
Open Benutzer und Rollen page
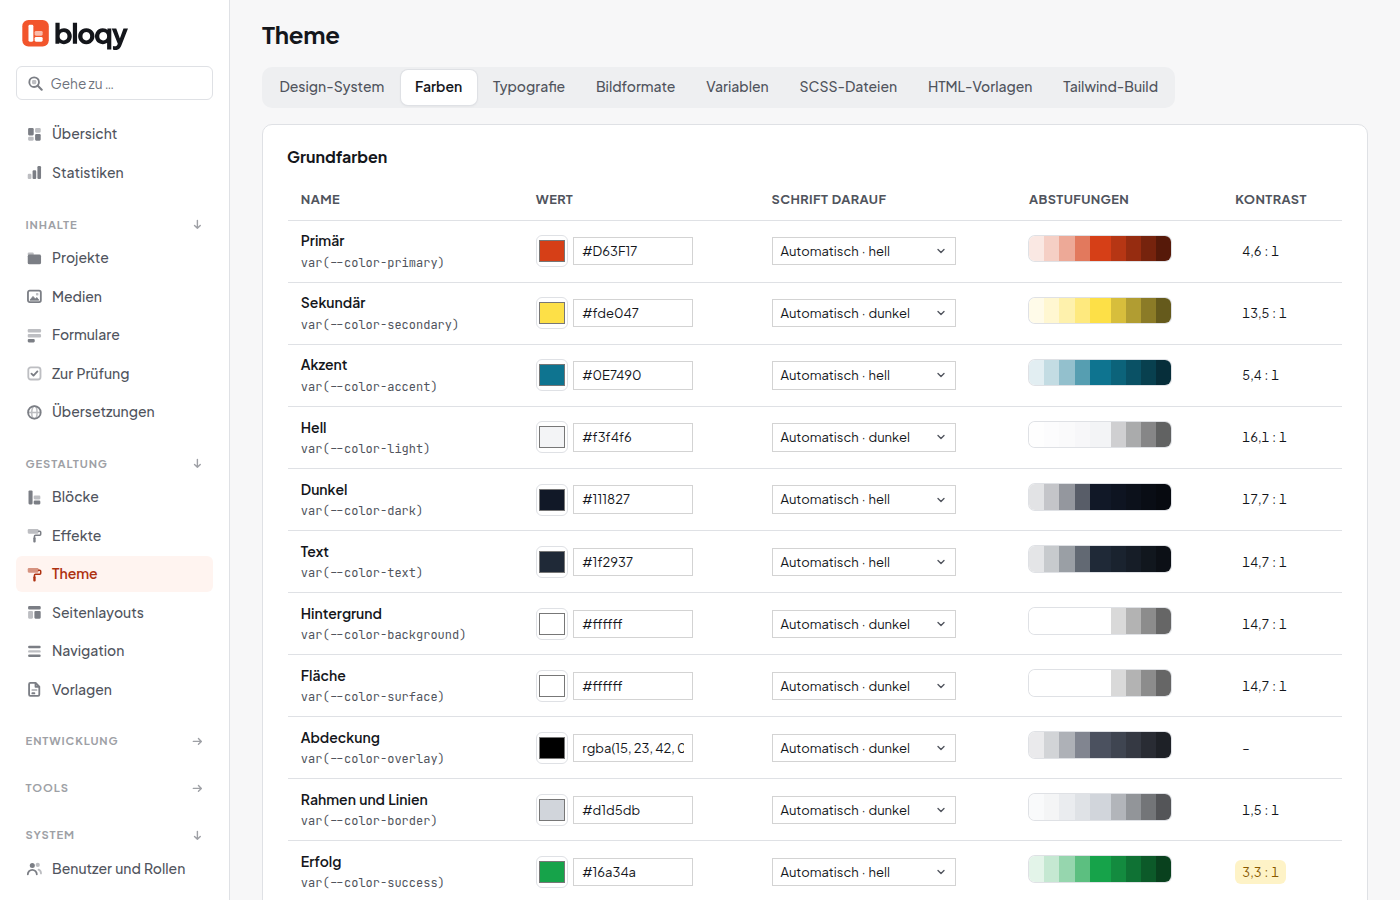[x=114, y=869]
